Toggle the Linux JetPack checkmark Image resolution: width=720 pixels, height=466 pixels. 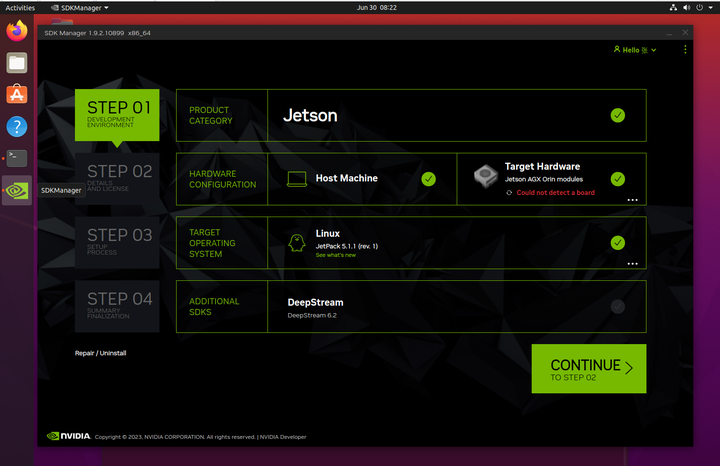pyautogui.click(x=618, y=242)
